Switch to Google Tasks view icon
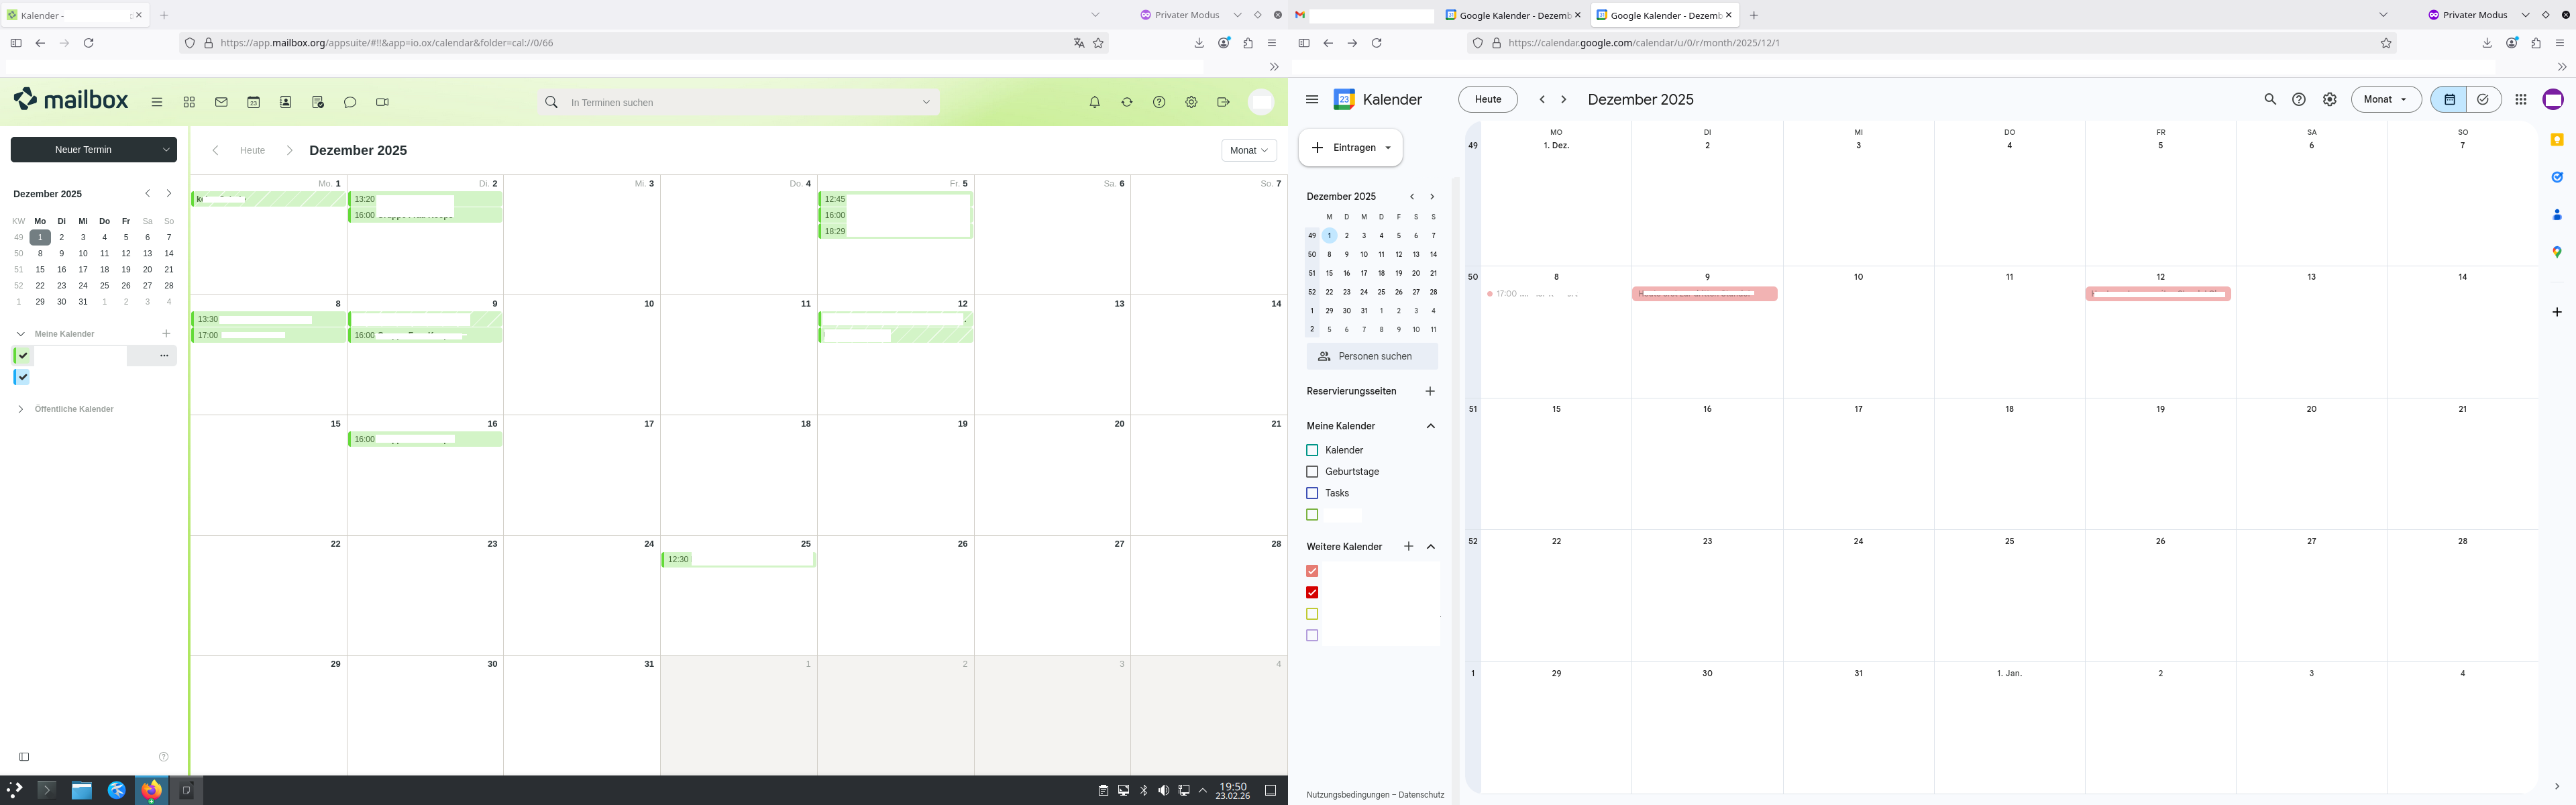2576x805 pixels. 2482,99
